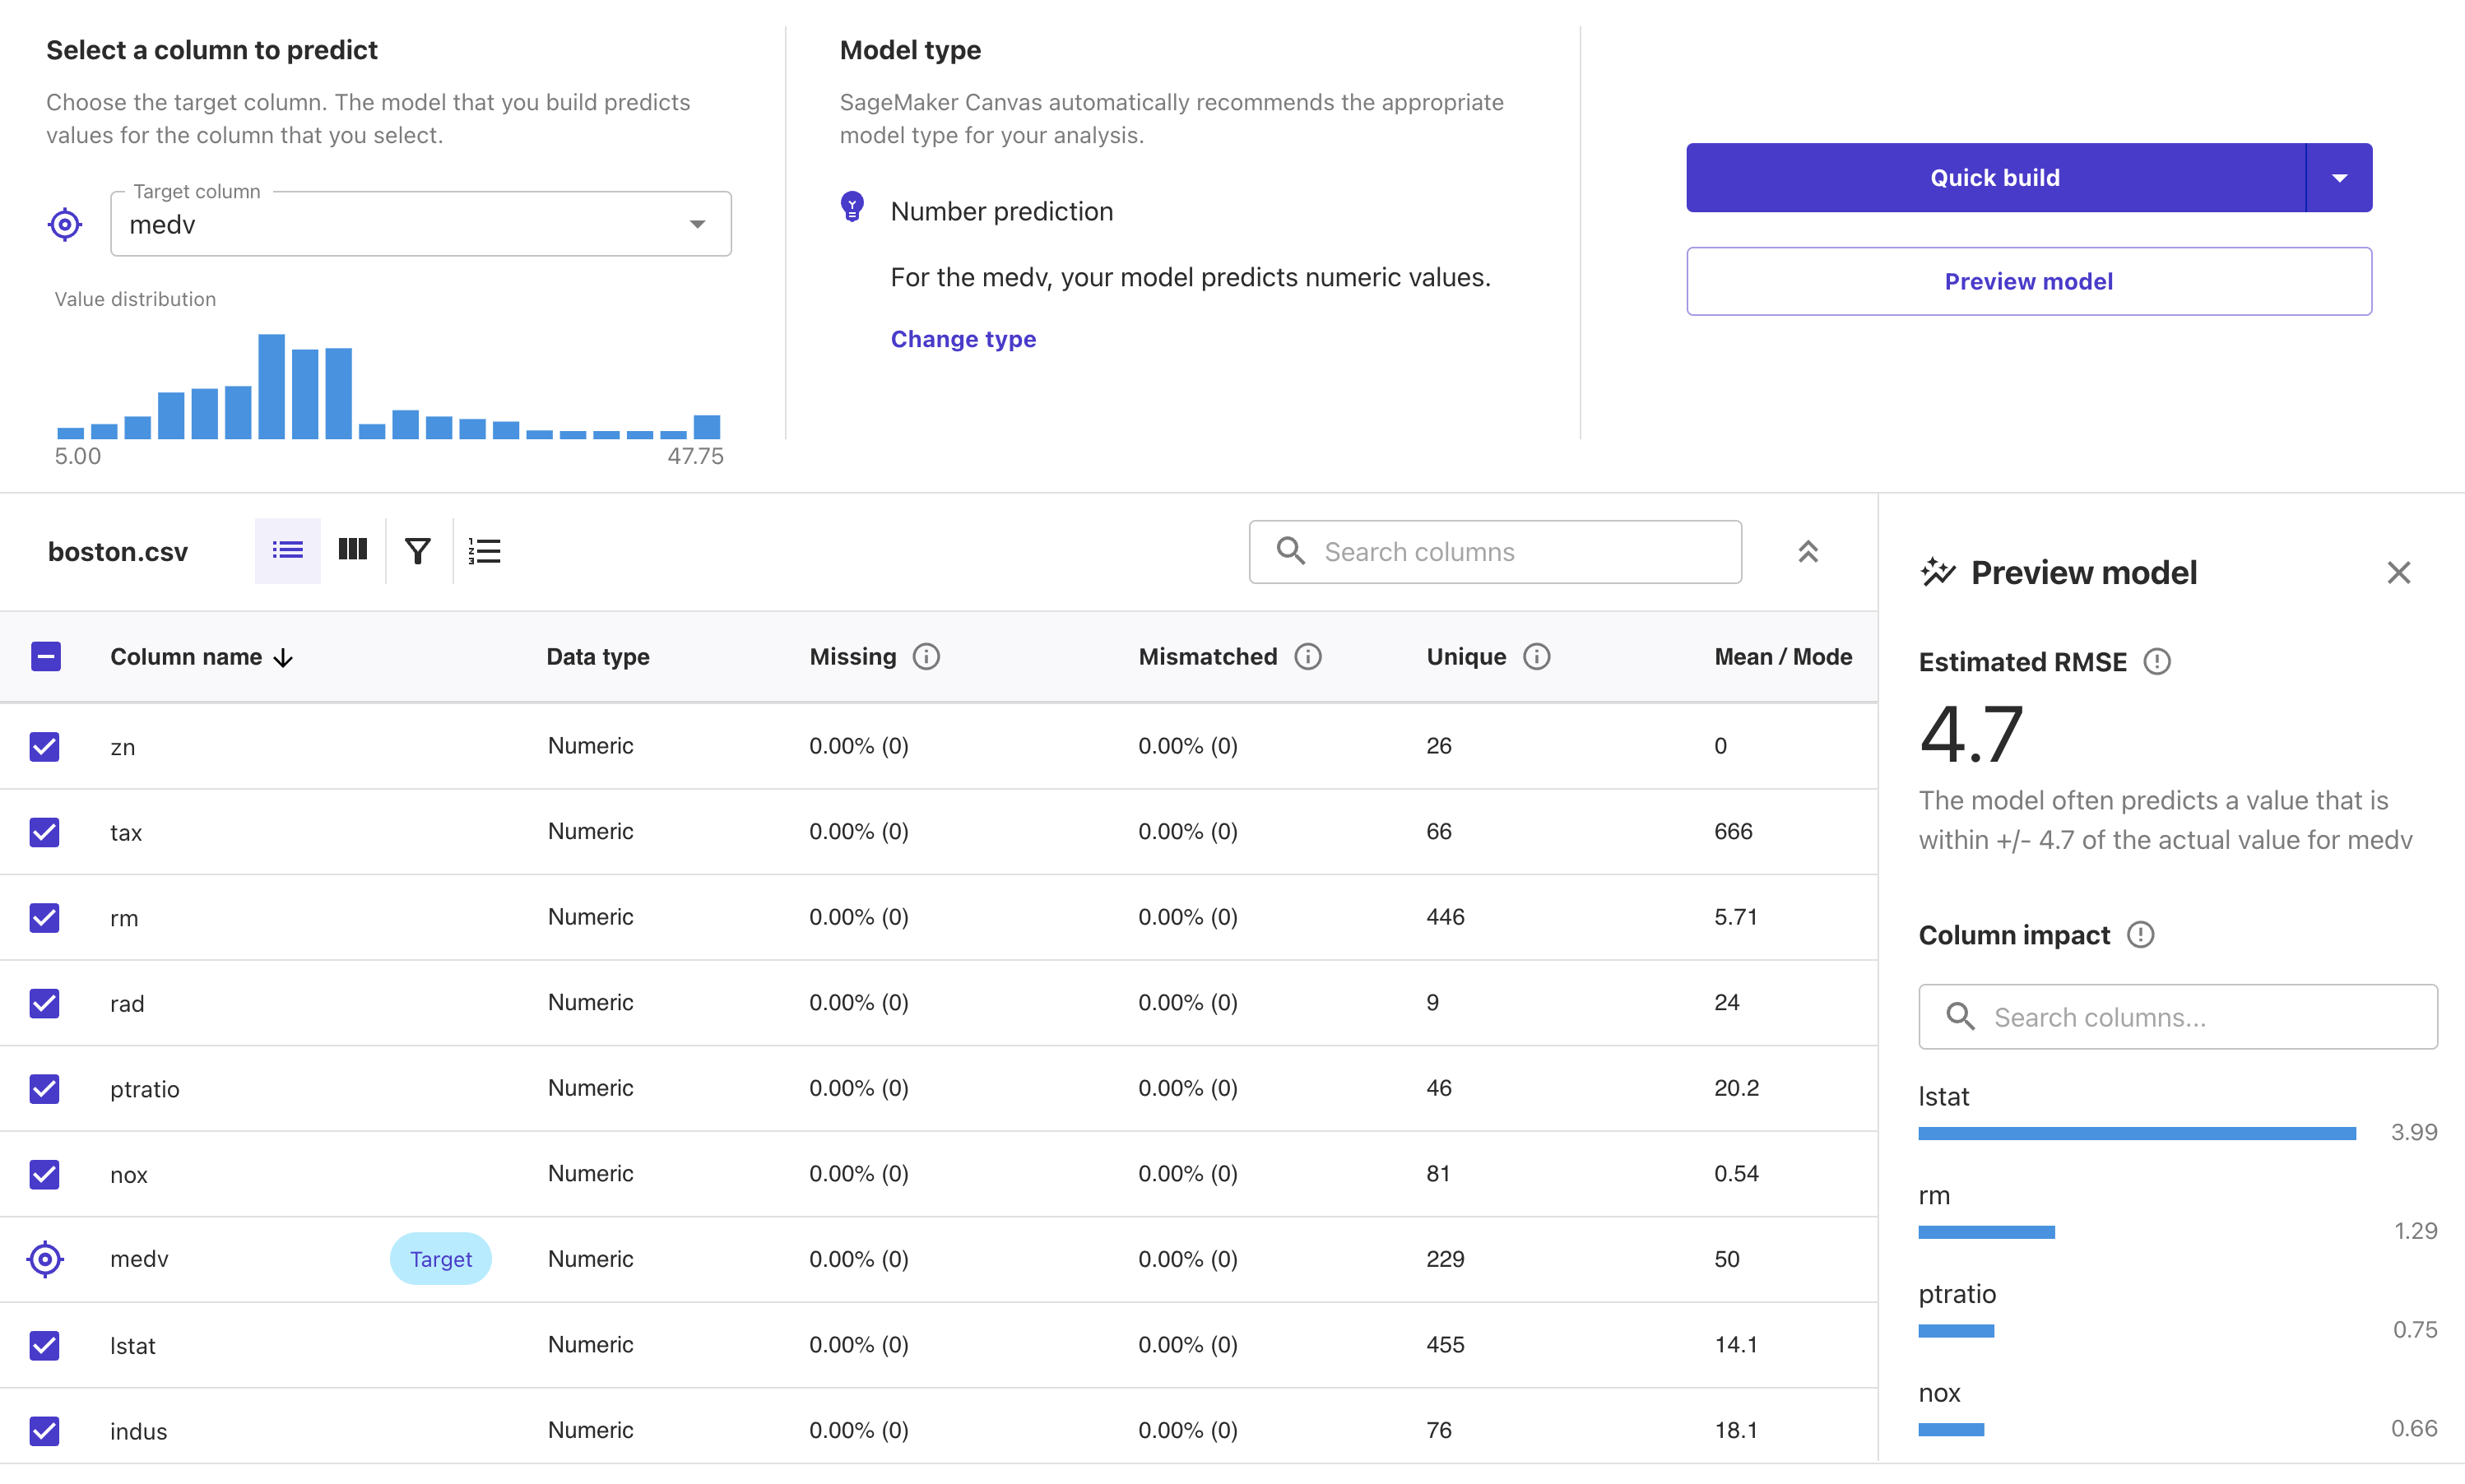Click magnifier icon in Column impact search
Viewport: 2465px width, 1484px height.
click(1960, 1017)
